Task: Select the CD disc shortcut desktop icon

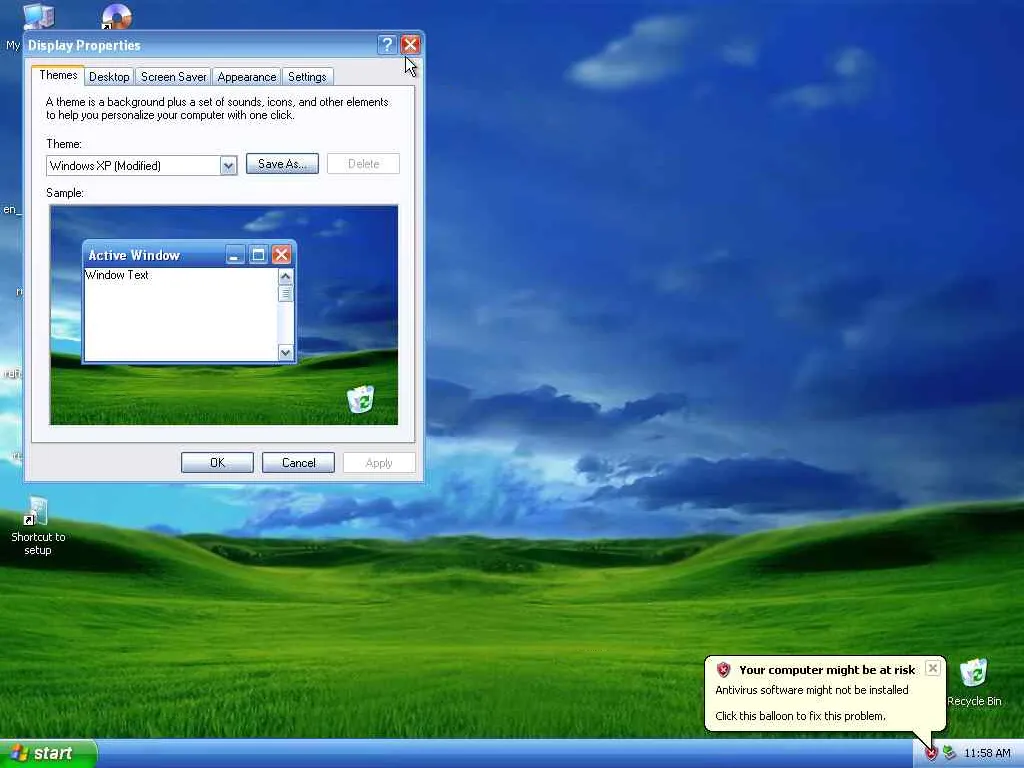Action: [117, 16]
